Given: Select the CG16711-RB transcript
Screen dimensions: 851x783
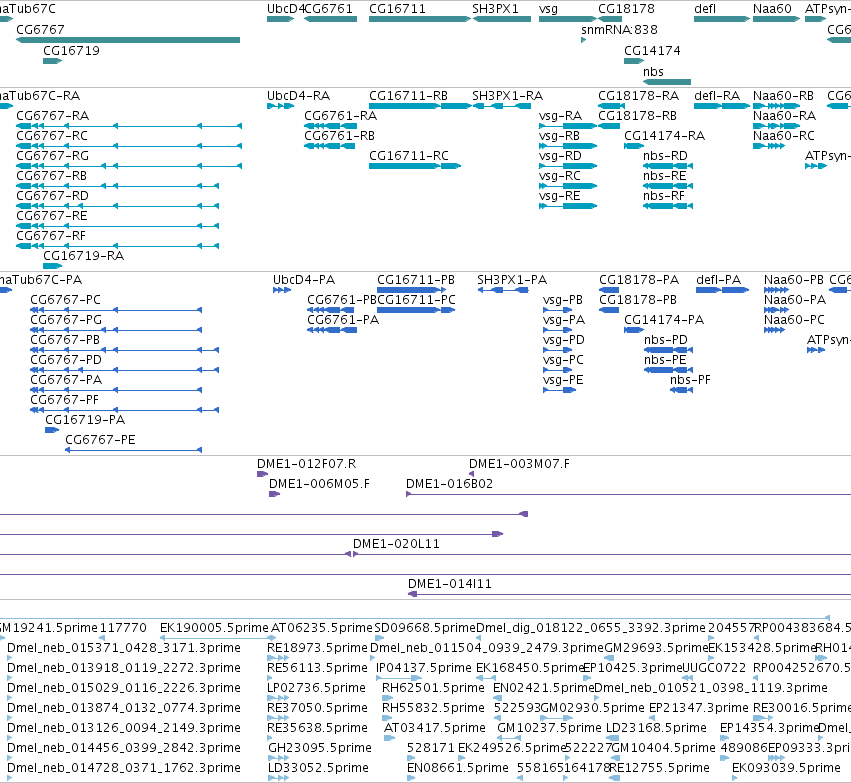Looking at the screenshot, I should point(420,106).
